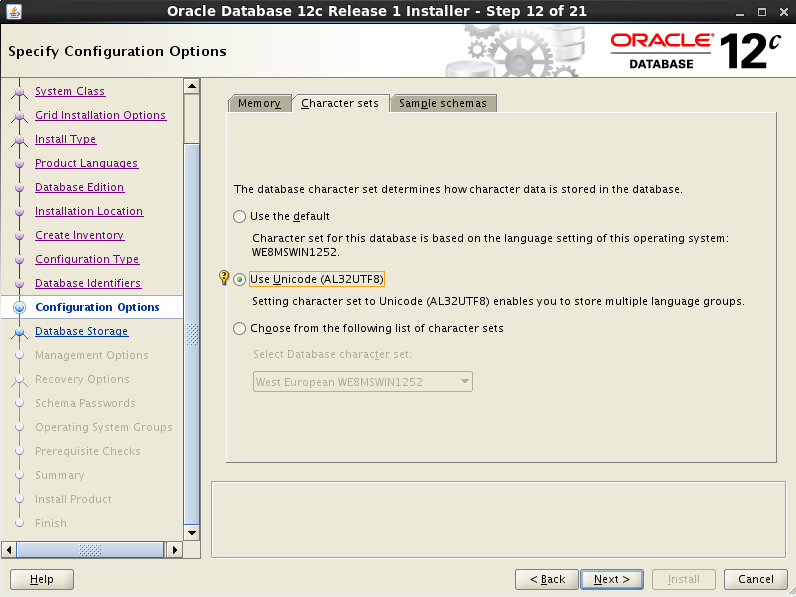Click the Finish step text
The width and height of the screenshot is (796, 597).
(x=51, y=523)
